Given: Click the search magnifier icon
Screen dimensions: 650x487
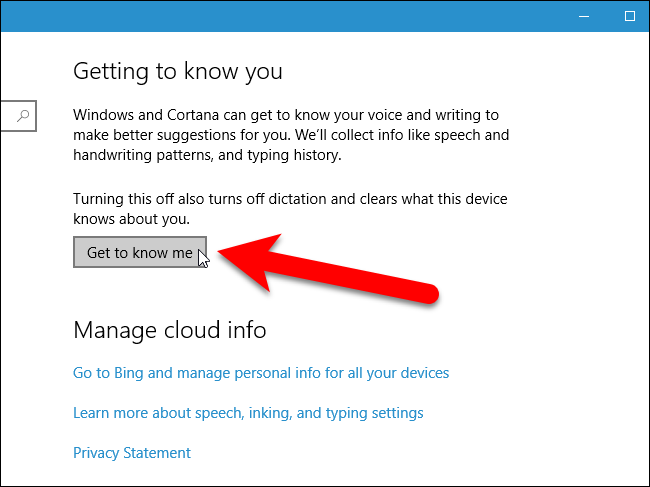Looking at the screenshot, I should (24, 116).
